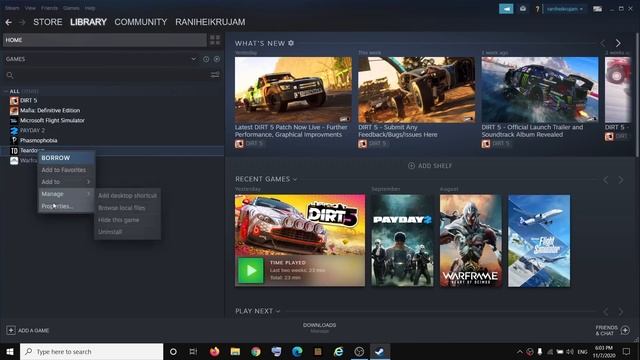Open the help question mark

tap(537, 9)
